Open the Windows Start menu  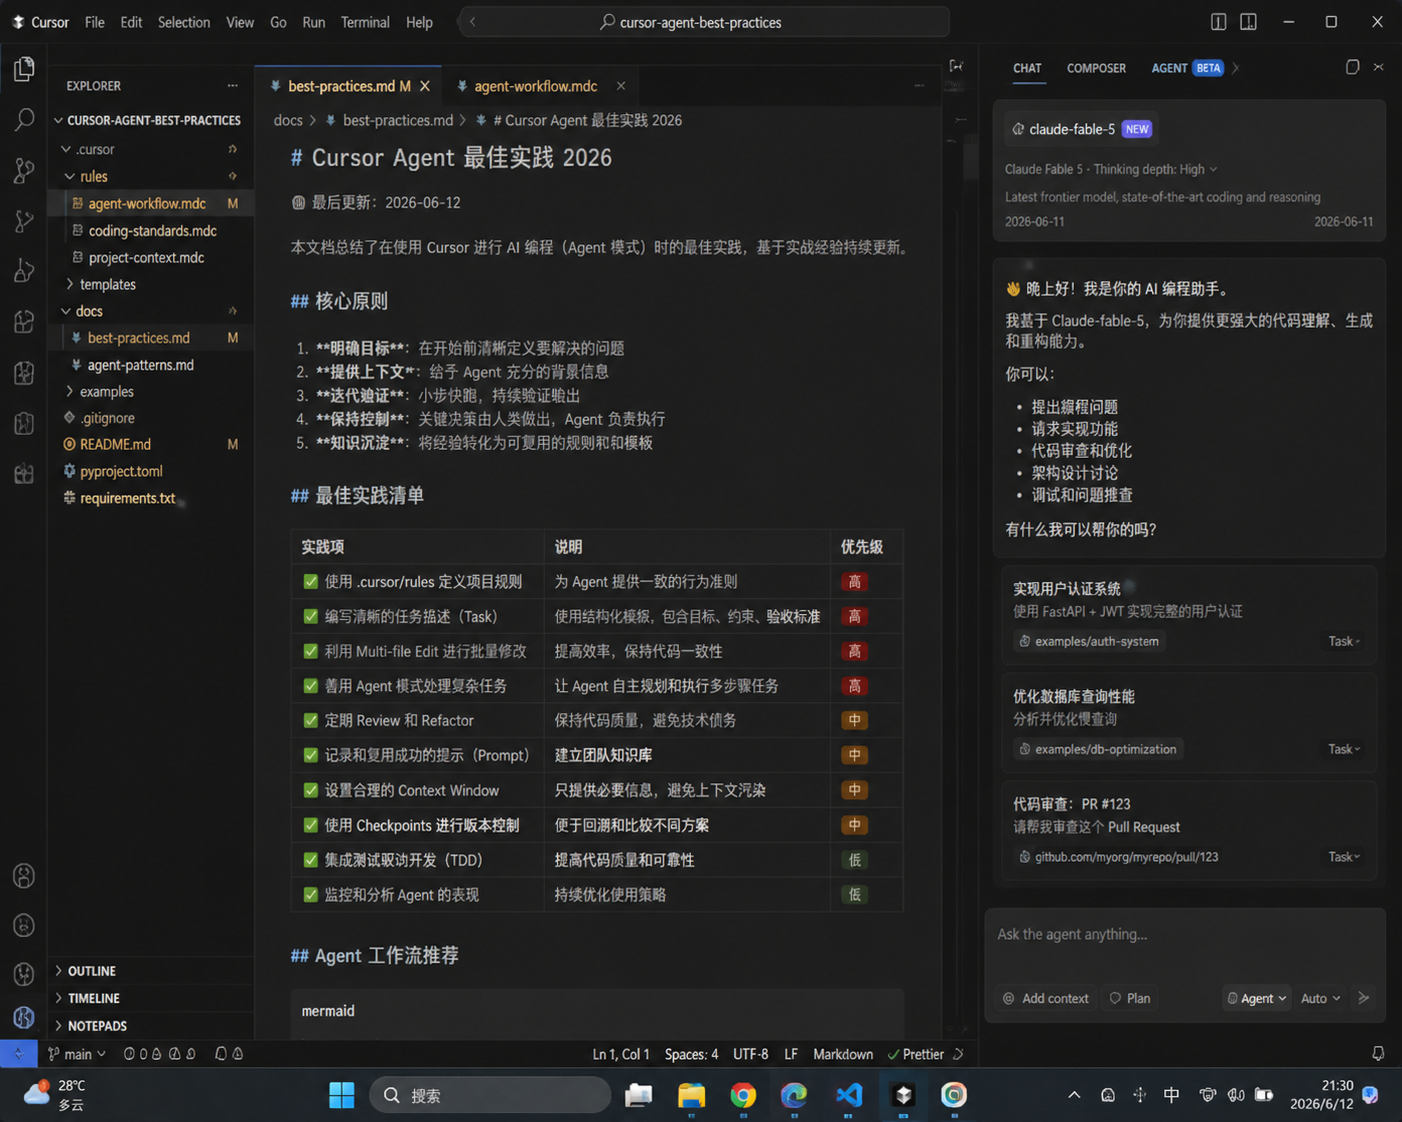[x=342, y=1095]
